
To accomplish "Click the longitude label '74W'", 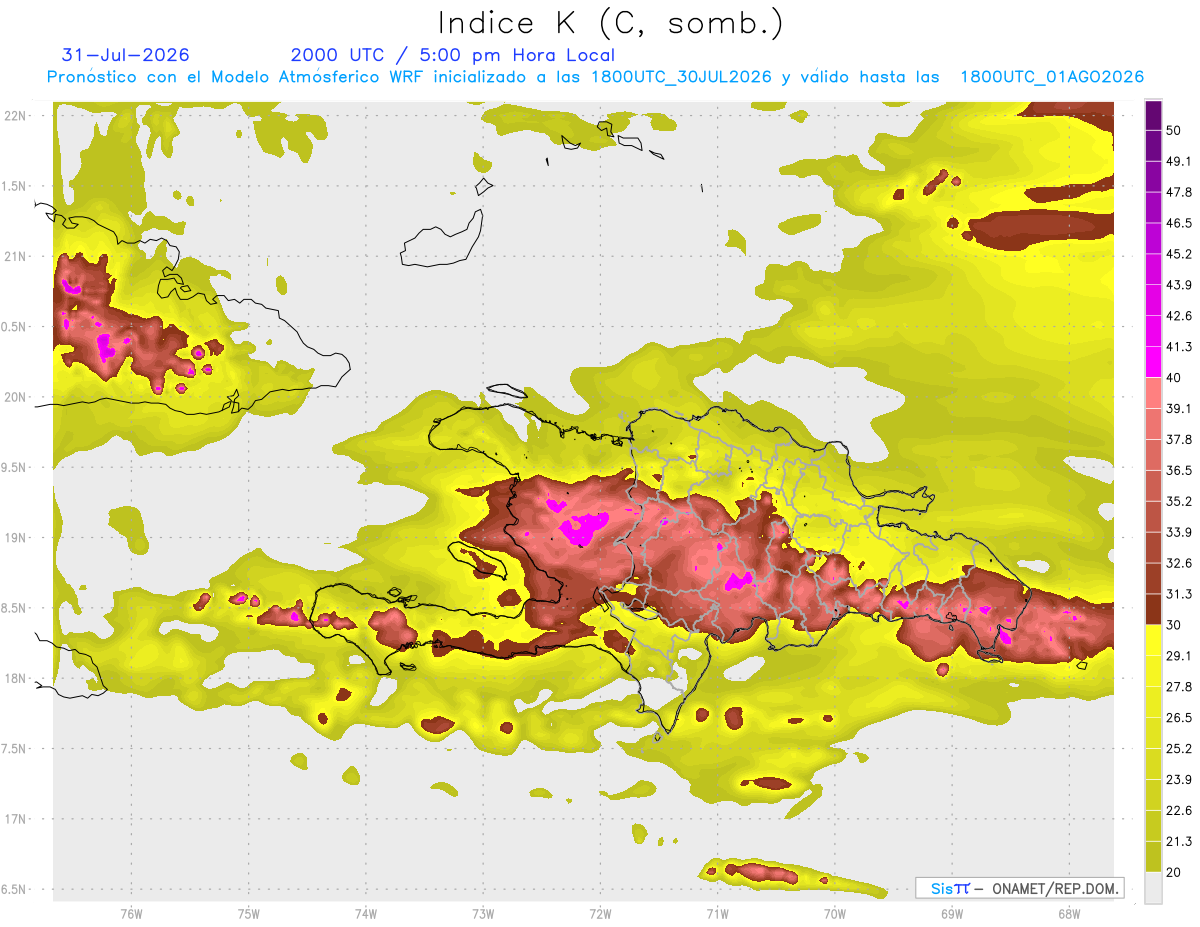I will point(365,914).
